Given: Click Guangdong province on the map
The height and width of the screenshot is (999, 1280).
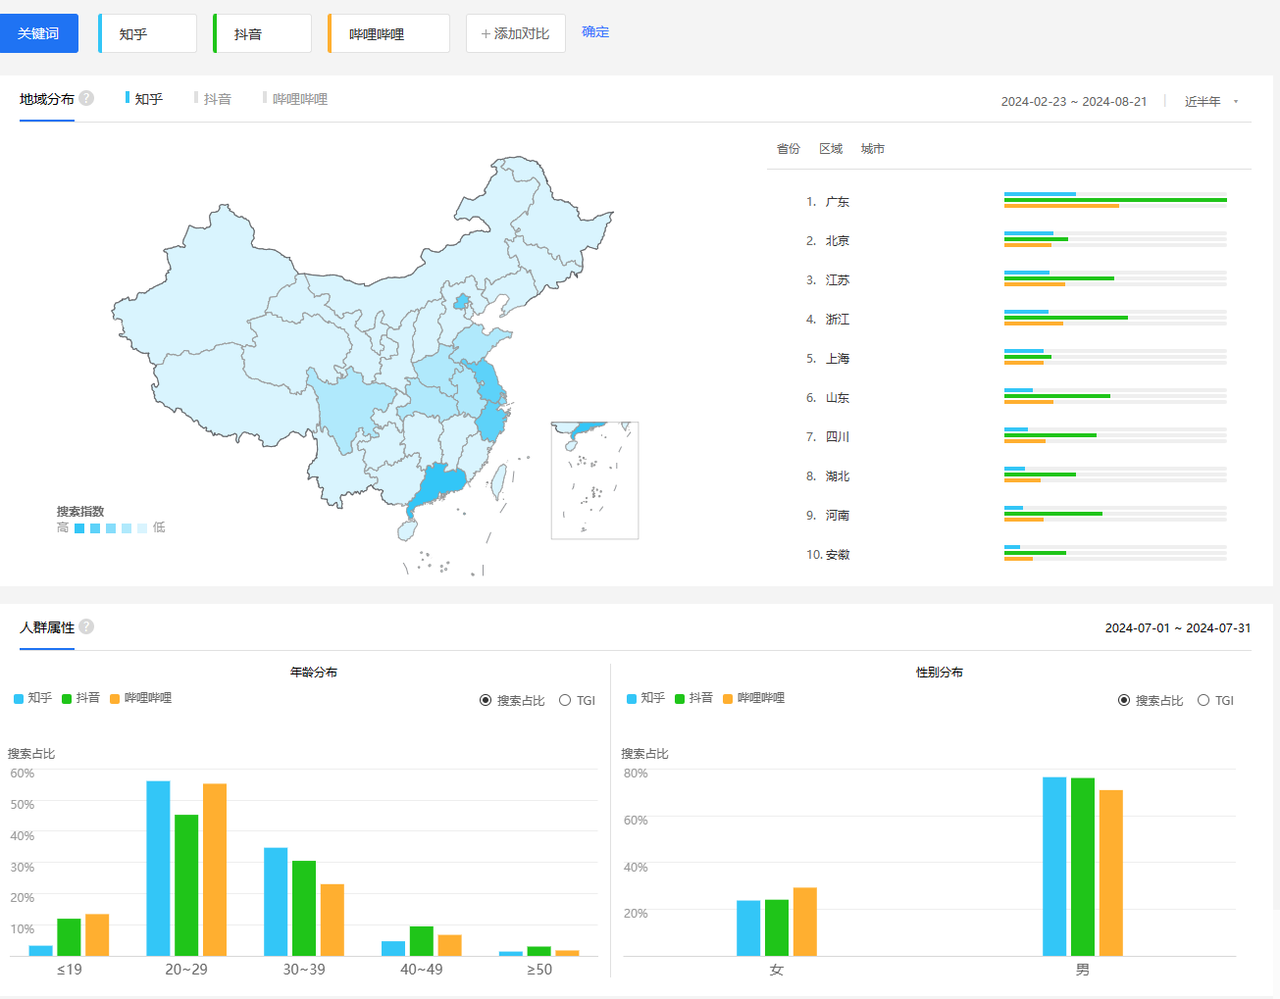Looking at the screenshot, I should tap(438, 483).
